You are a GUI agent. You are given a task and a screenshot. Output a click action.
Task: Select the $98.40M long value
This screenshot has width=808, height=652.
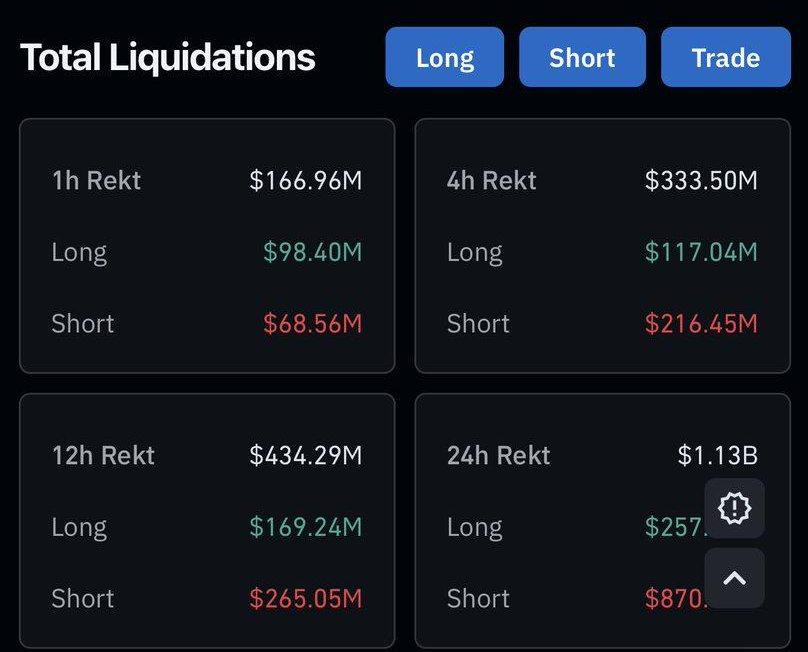[x=313, y=252]
